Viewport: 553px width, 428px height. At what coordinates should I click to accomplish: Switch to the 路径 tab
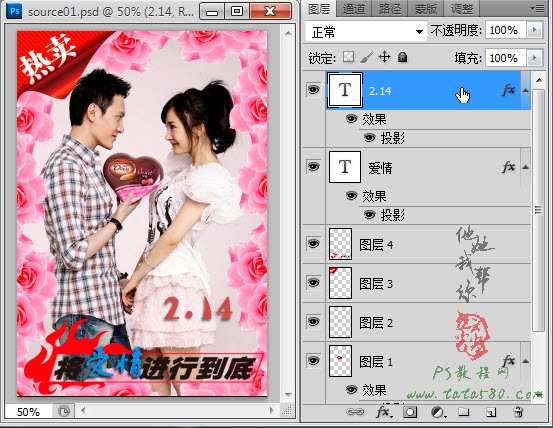(x=390, y=9)
